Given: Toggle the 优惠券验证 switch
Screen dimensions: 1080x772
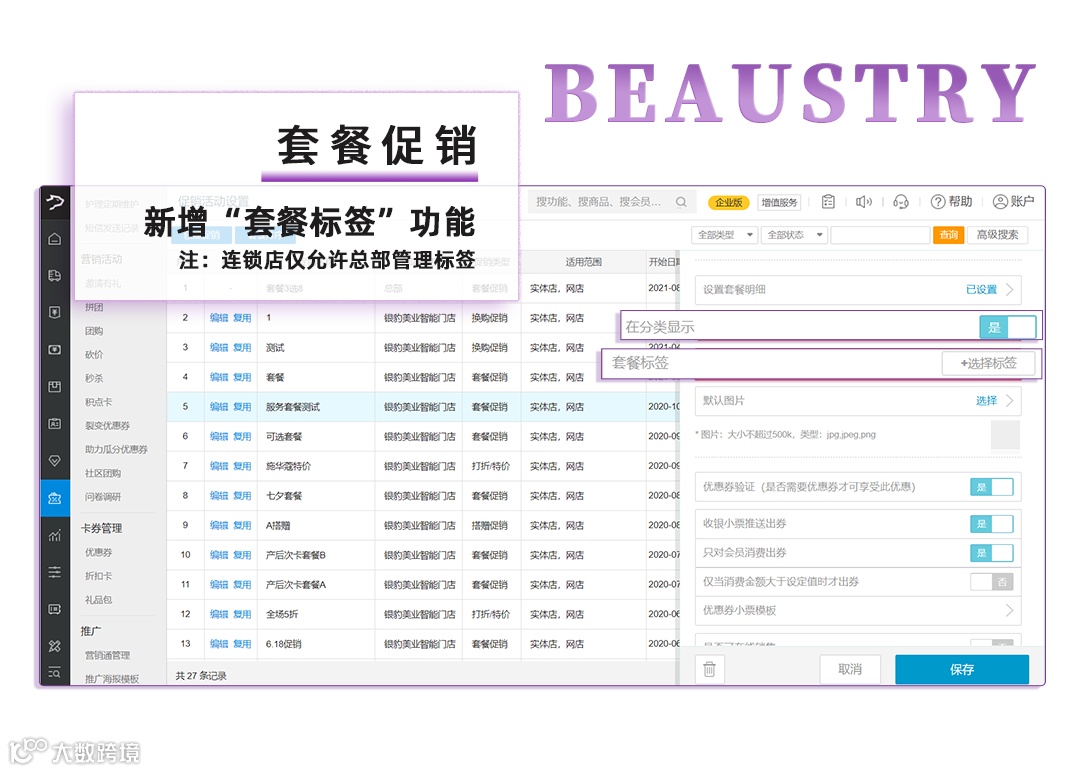Looking at the screenshot, I should coord(992,487).
